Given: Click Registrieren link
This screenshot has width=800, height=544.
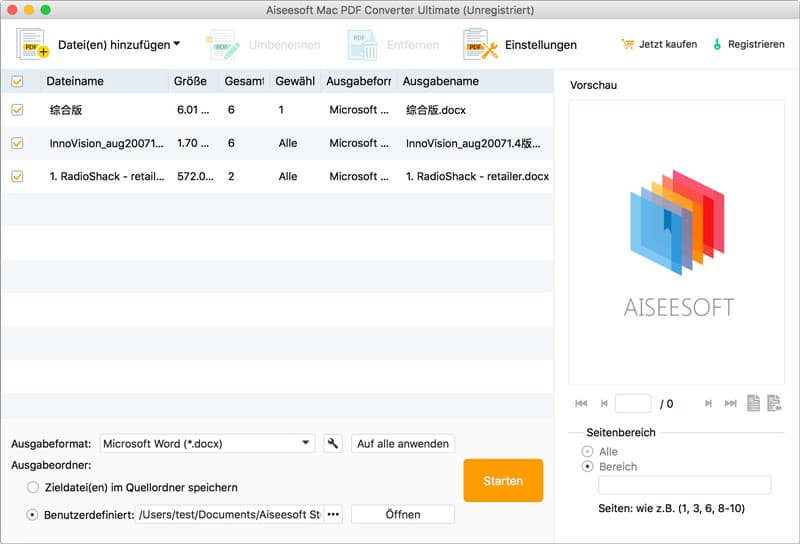Looking at the screenshot, I should click(756, 44).
